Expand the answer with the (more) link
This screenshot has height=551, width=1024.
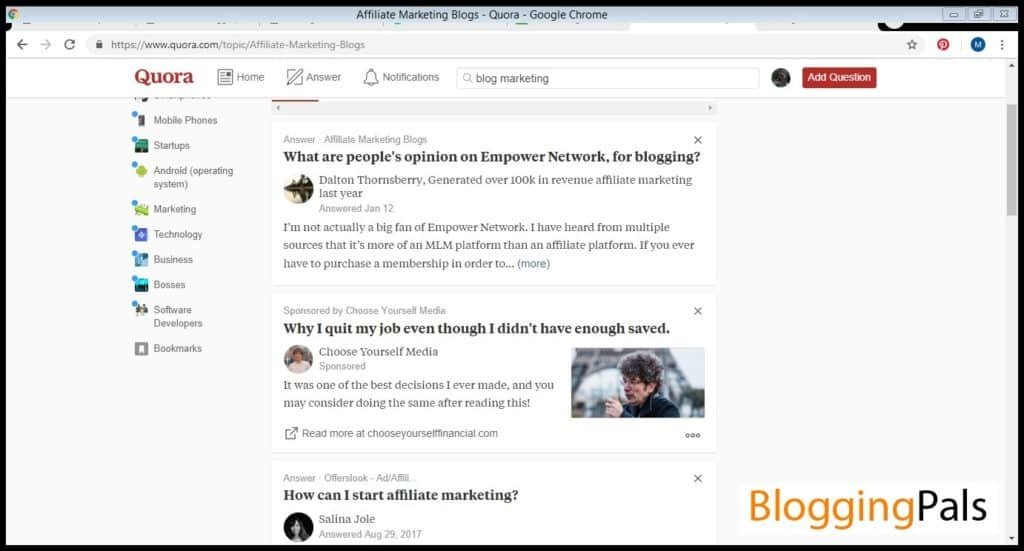pyautogui.click(x=534, y=264)
